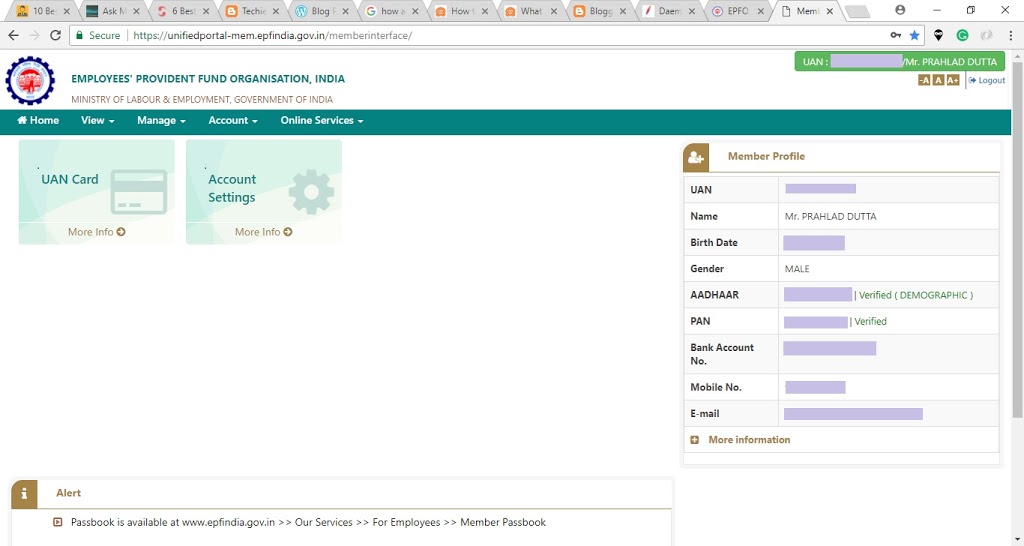Open the Manage dropdown menu

(x=161, y=120)
